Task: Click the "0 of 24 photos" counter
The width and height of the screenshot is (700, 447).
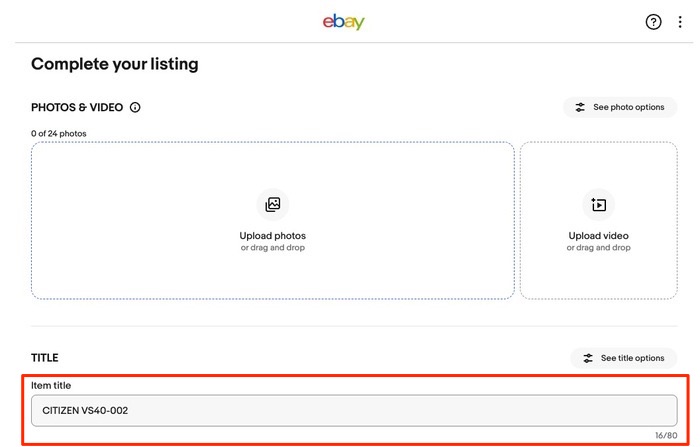Action: click(x=58, y=133)
